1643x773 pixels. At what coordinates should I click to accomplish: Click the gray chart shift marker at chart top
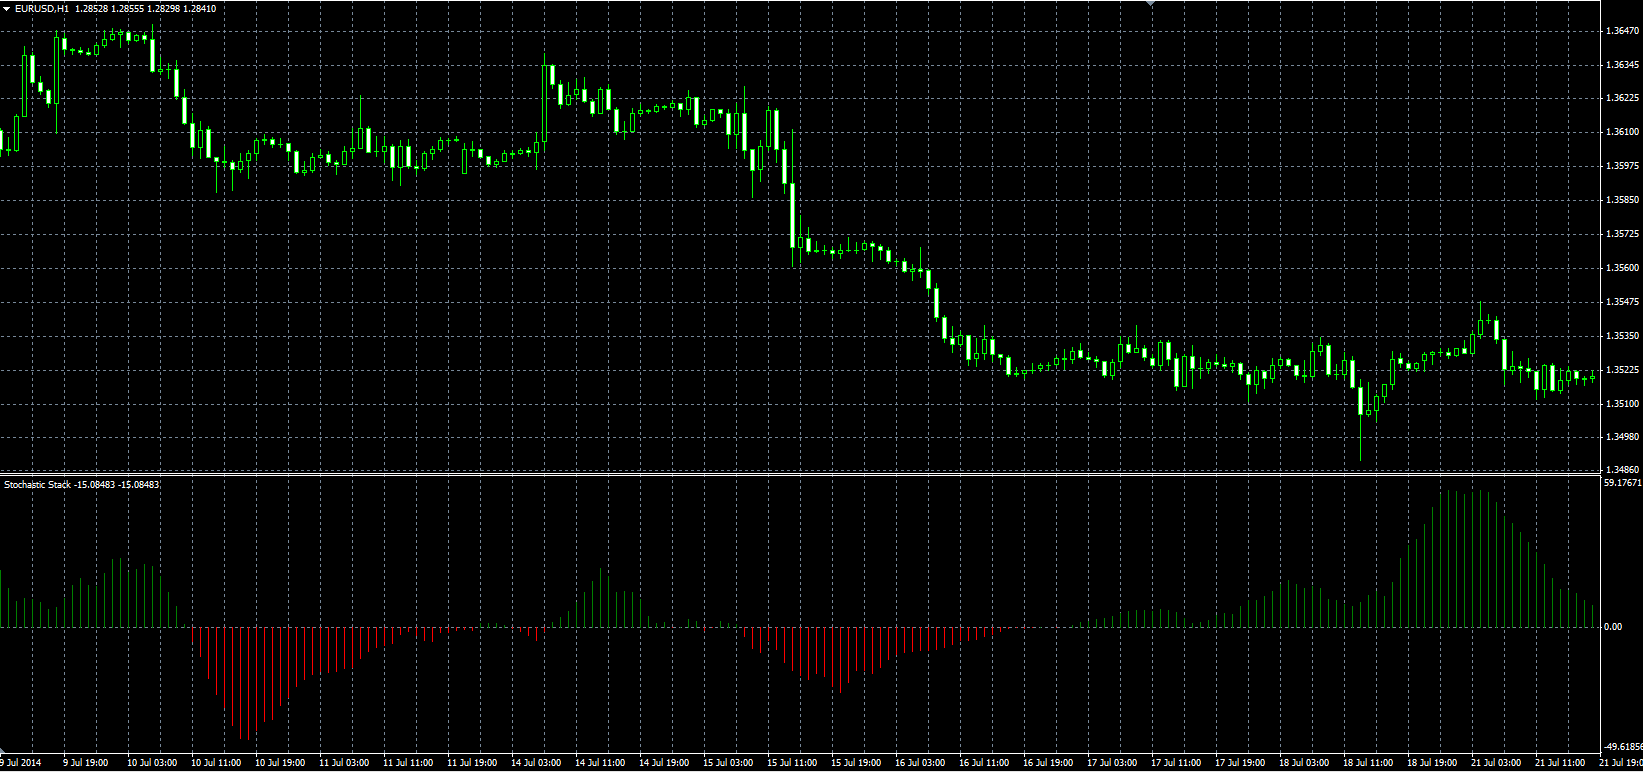[1151, 4]
